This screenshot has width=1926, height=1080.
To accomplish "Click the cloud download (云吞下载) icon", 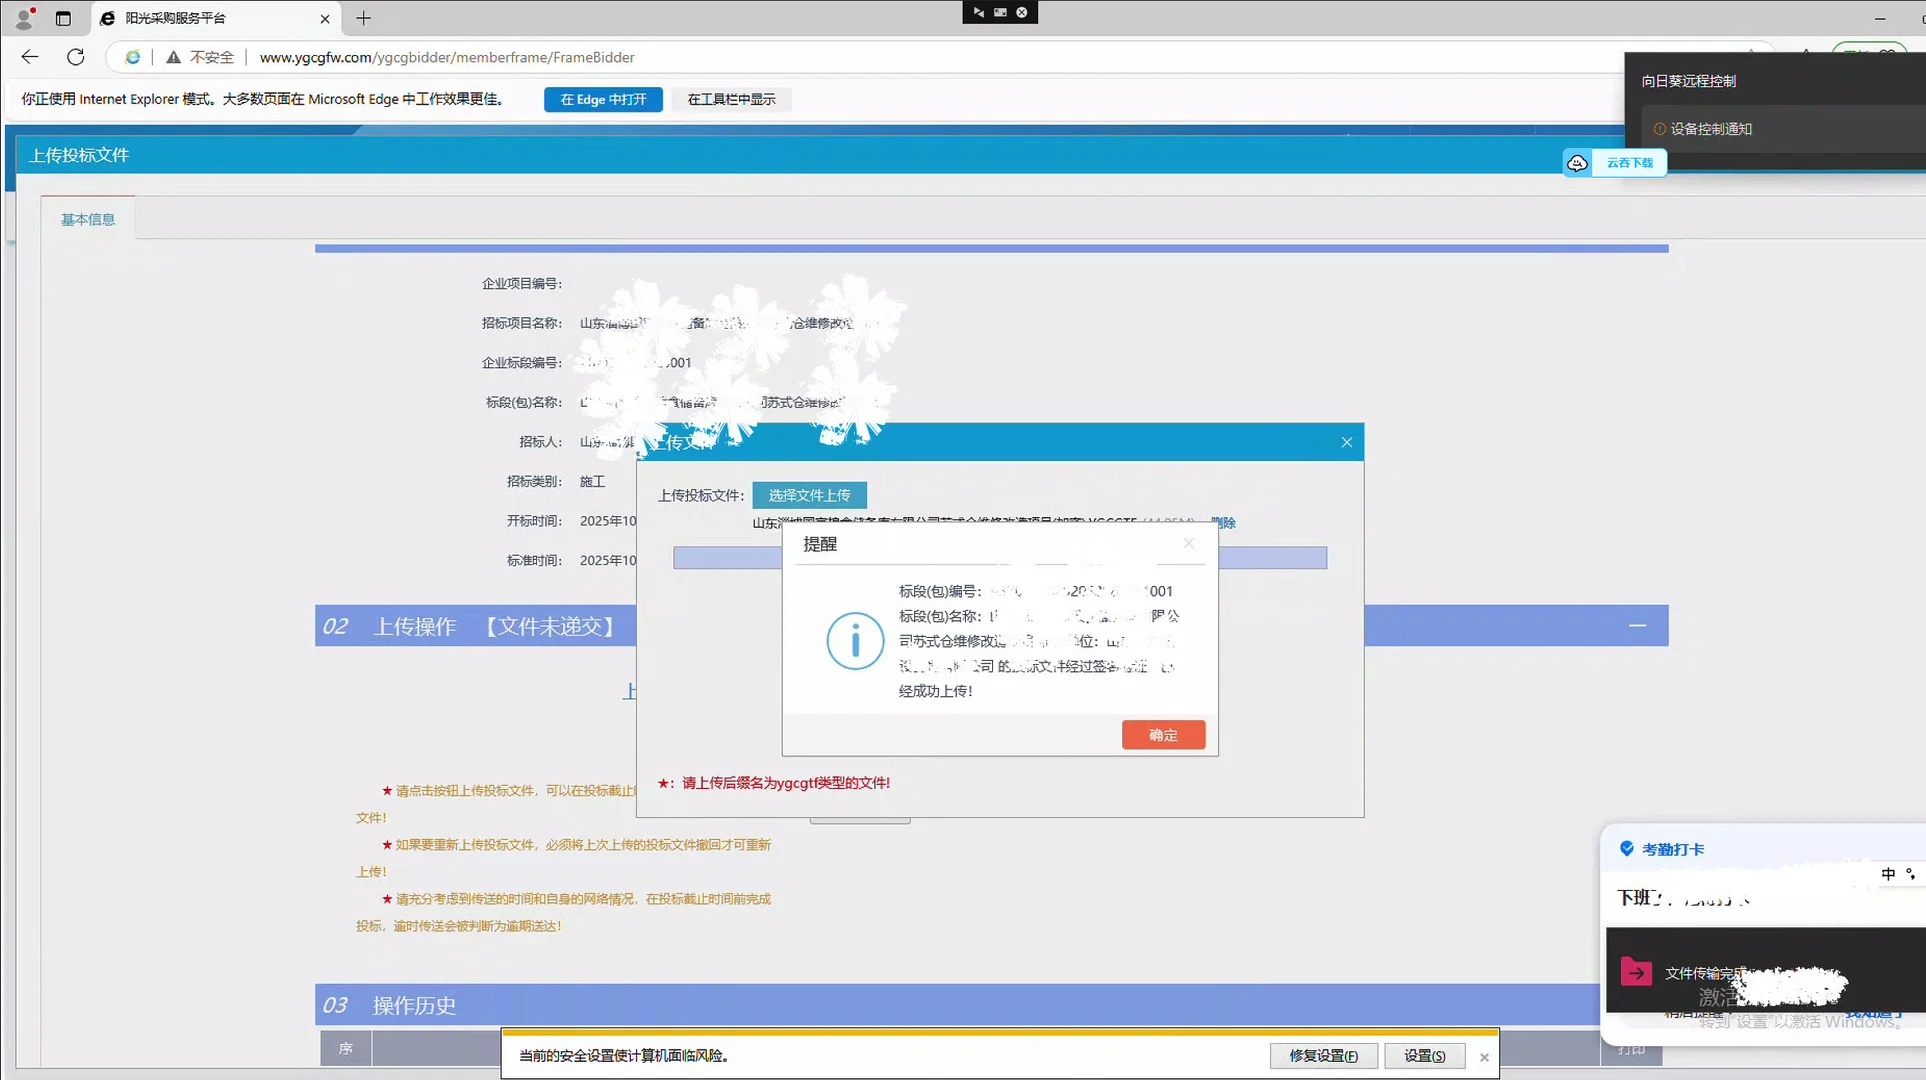I will point(1577,163).
